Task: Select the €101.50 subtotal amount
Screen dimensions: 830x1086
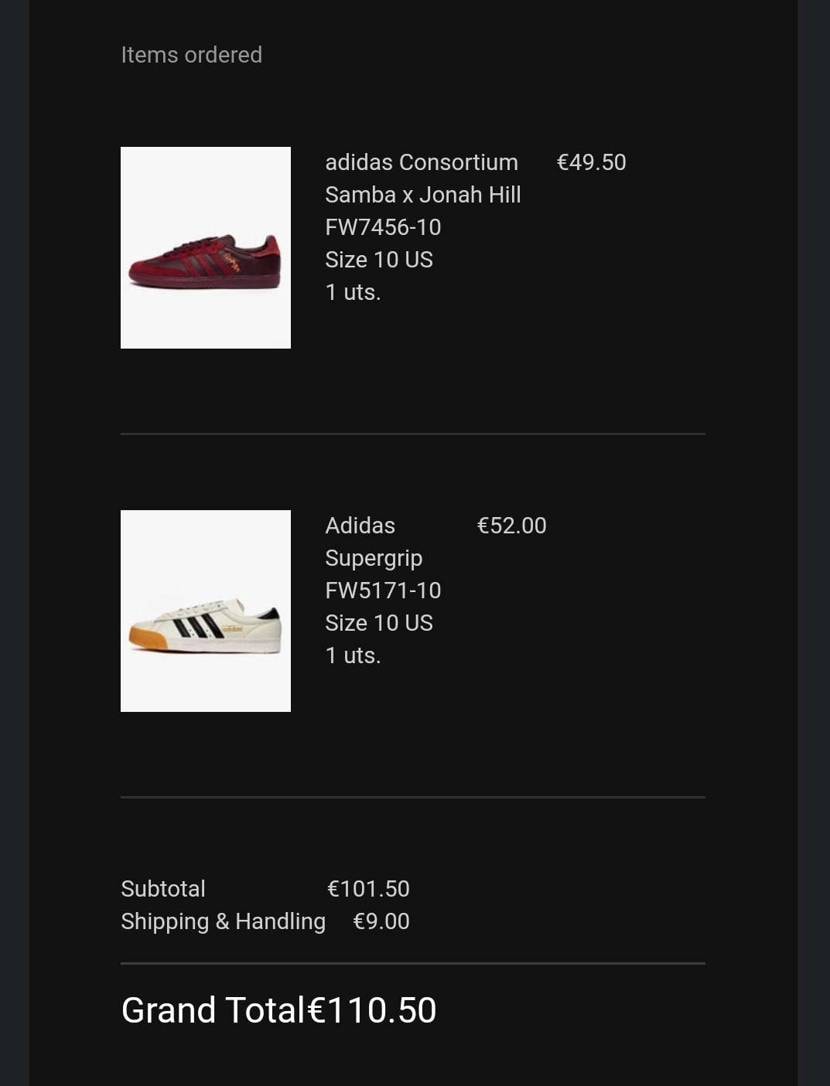Action: (x=368, y=889)
